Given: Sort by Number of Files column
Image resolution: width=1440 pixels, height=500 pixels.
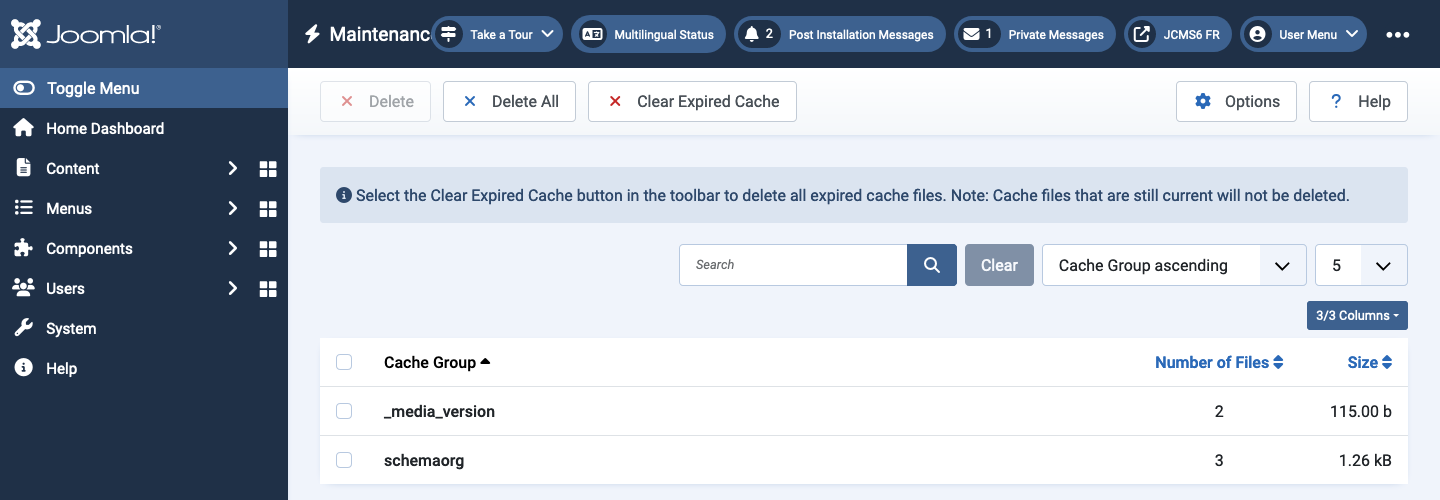Looking at the screenshot, I should [x=1219, y=362].
